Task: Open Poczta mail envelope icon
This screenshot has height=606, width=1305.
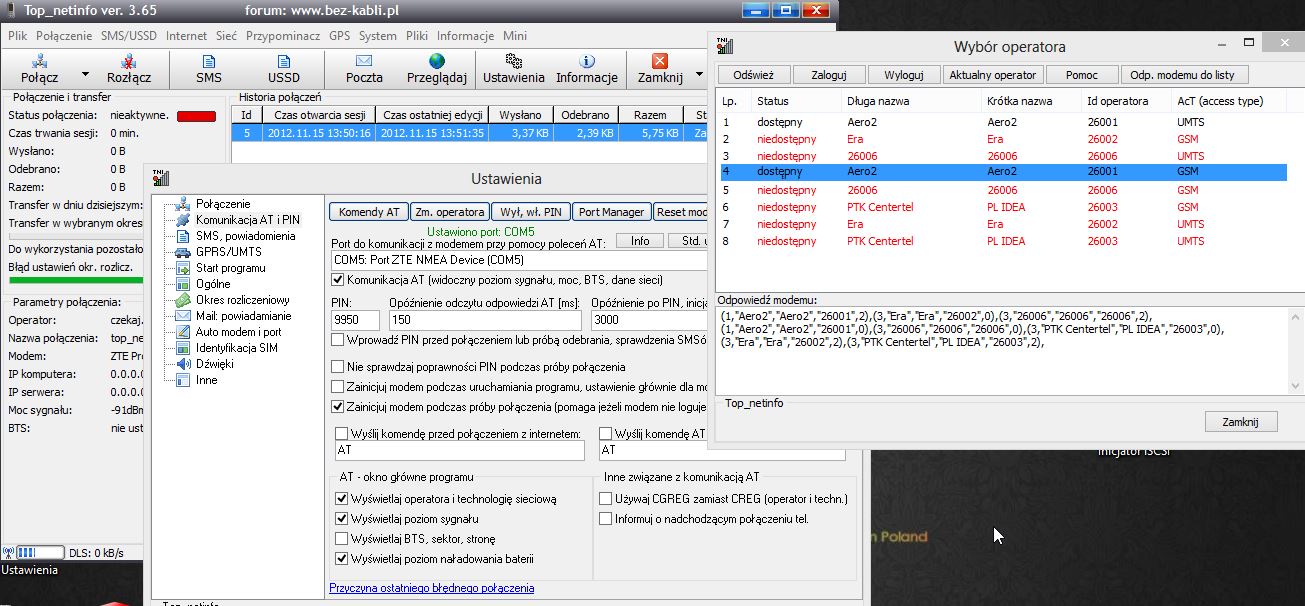Action: click(364, 63)
